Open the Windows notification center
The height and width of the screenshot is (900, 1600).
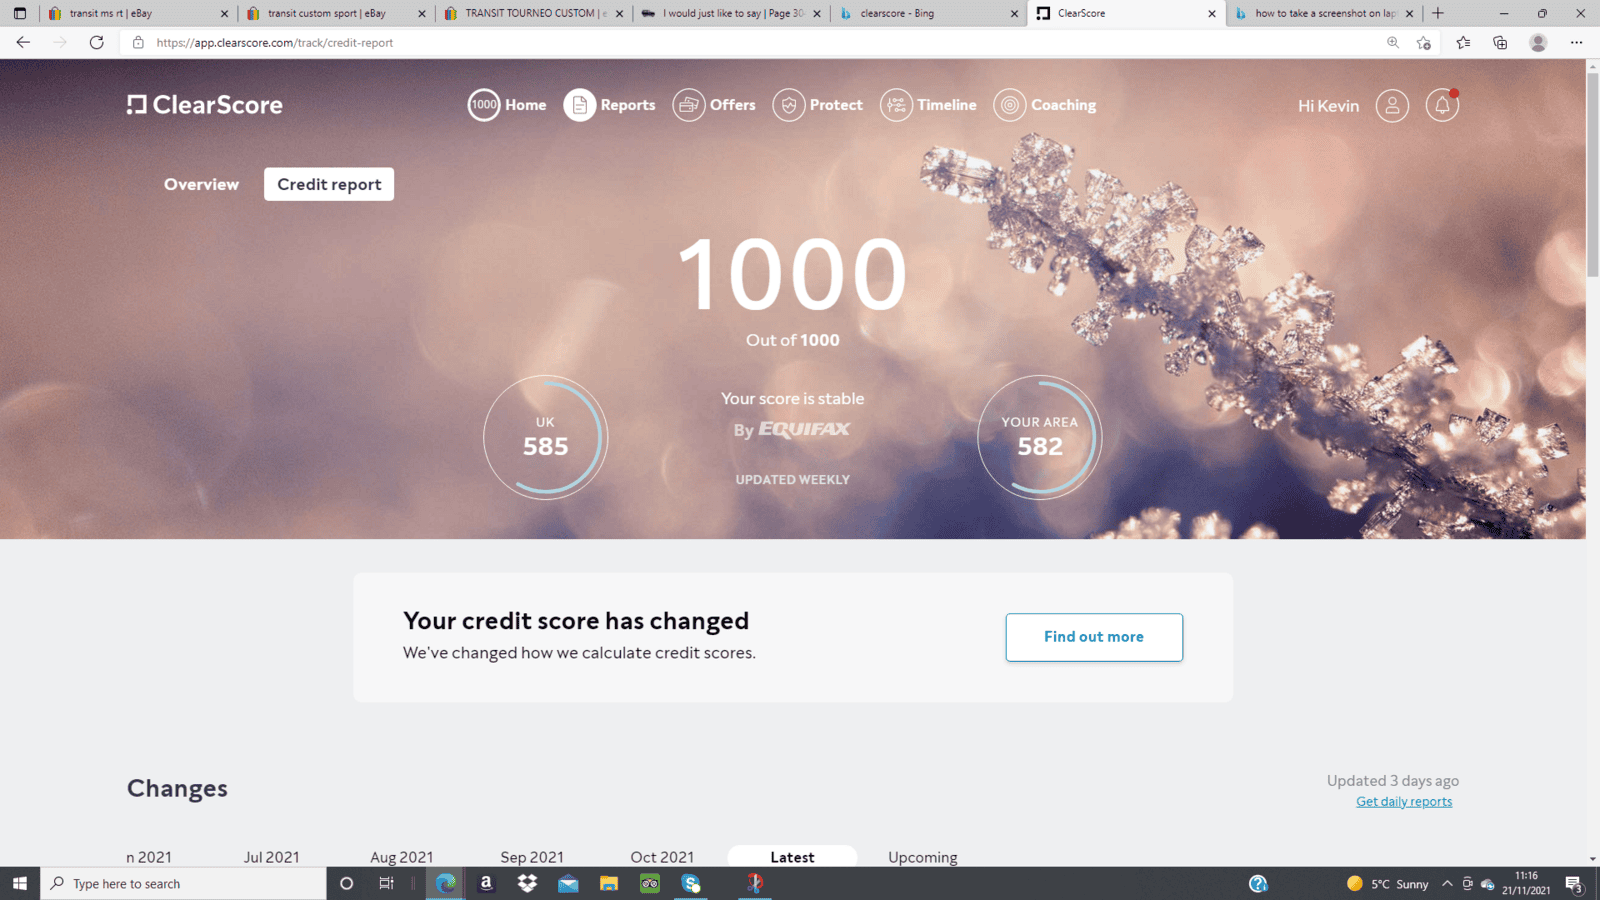tap(1574, 883)
